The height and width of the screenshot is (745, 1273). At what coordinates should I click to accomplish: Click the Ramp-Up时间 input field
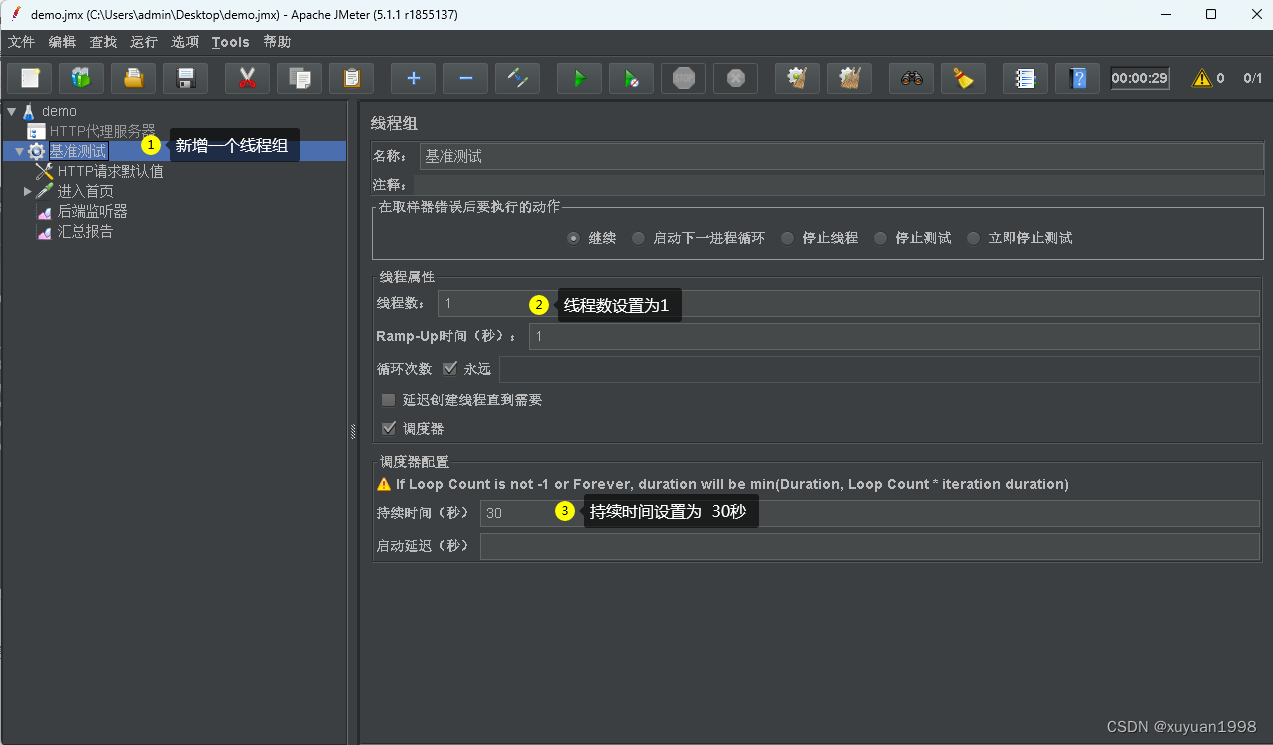coord(894,336)
